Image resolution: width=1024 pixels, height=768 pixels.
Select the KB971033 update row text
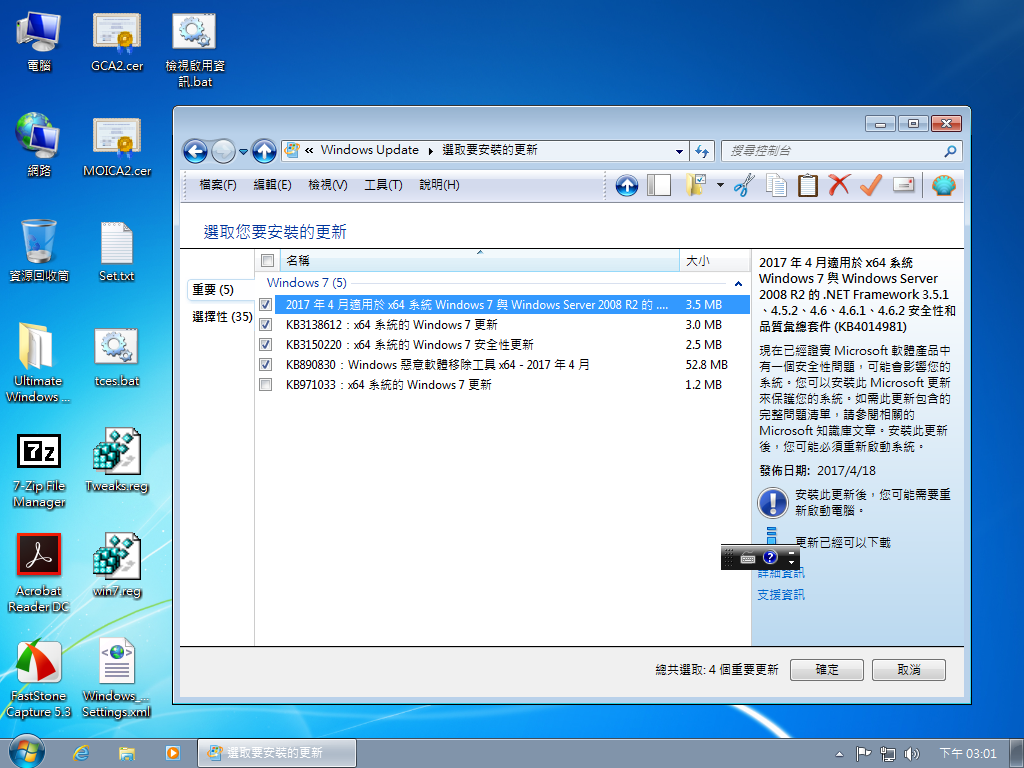click(x=389, y=385)
